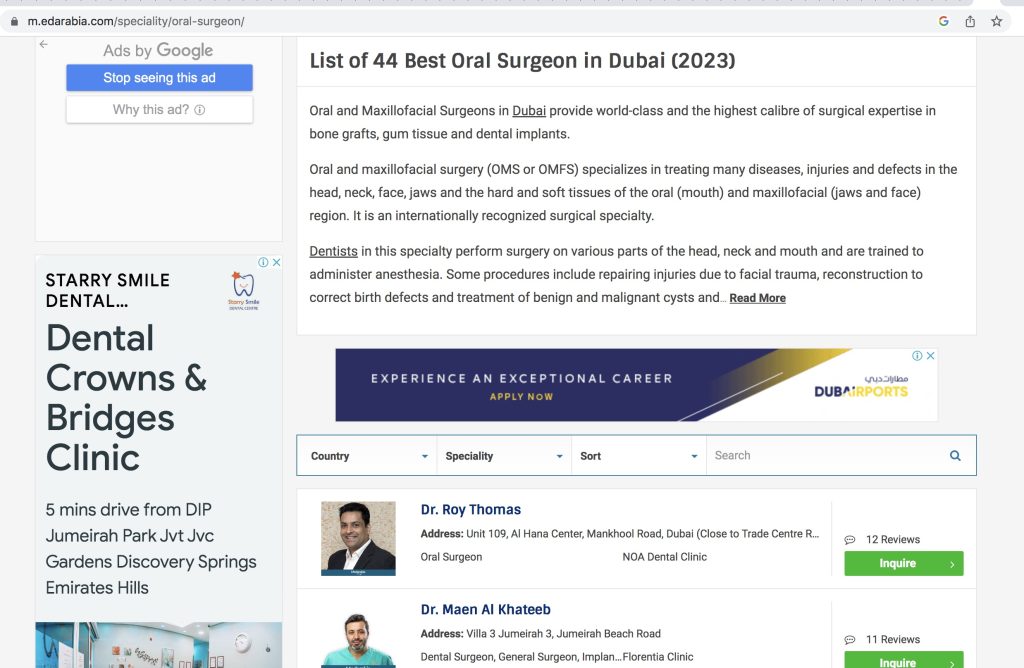Click Starry Smile Dental ad title

[108, 291]
